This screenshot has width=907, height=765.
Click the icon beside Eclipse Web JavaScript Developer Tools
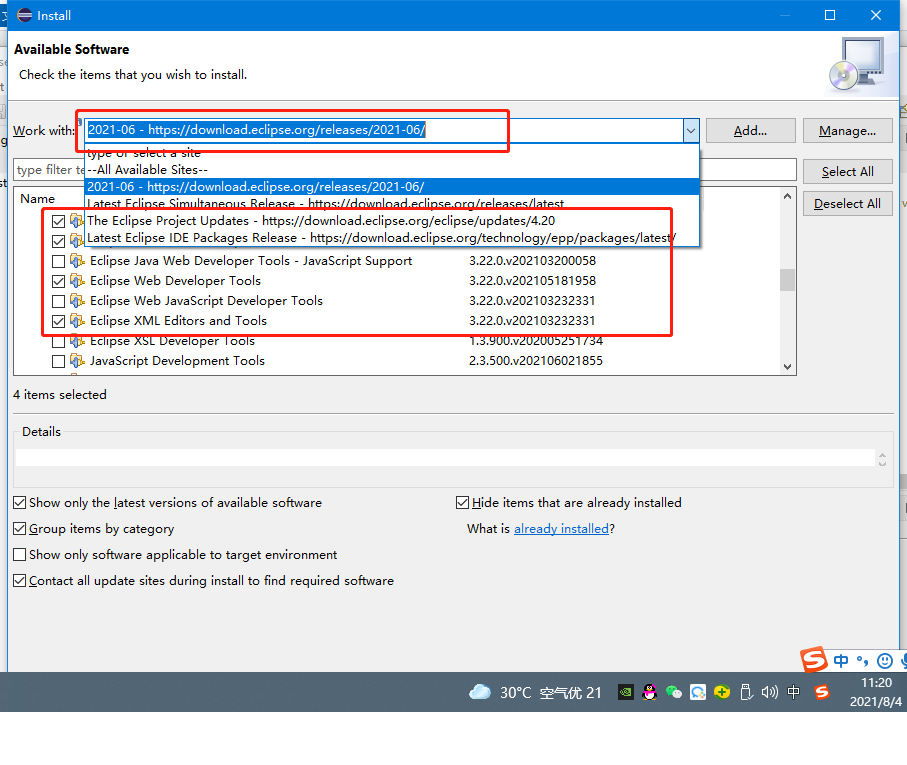click(x=77, y=301)
